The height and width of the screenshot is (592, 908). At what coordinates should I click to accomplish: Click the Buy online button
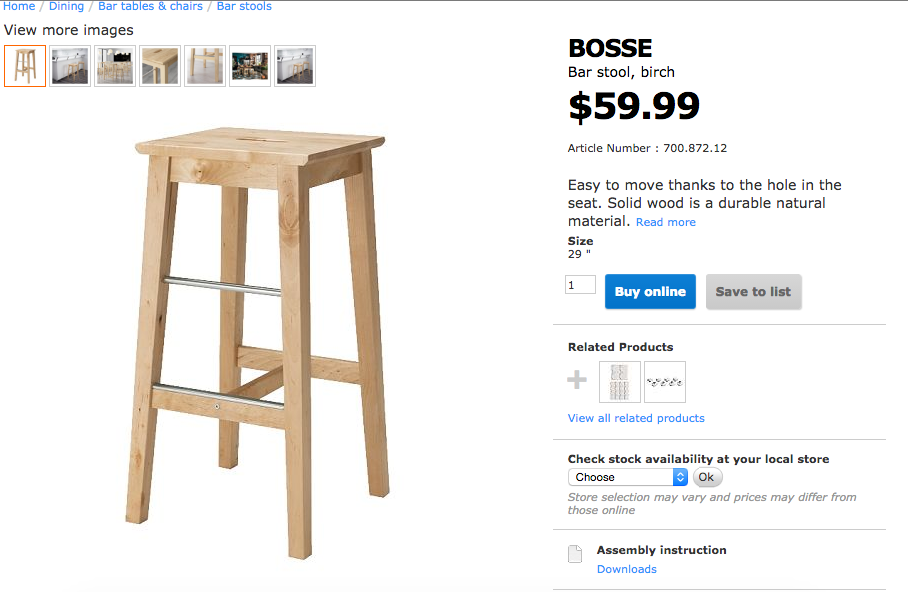(x=650, y=292)
